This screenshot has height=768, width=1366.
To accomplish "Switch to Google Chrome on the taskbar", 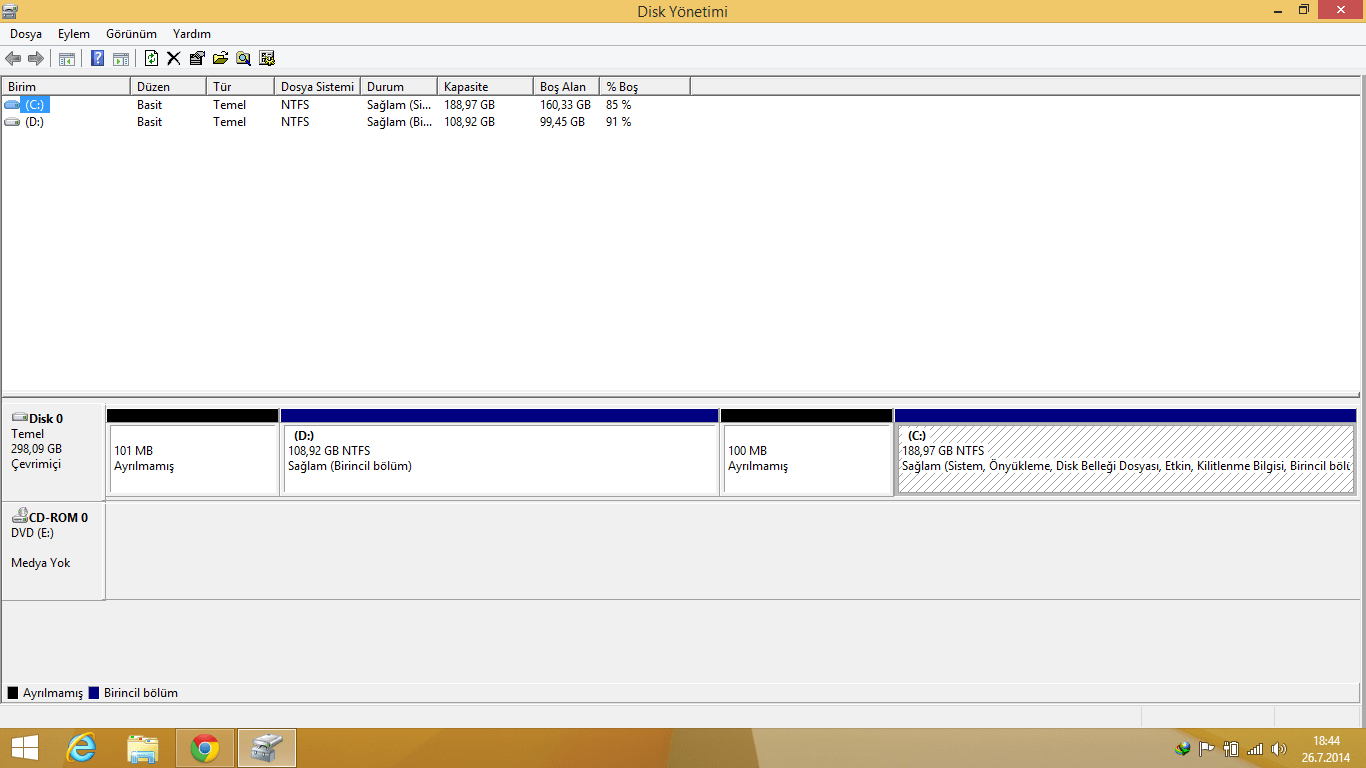I will tap(205, 747).
